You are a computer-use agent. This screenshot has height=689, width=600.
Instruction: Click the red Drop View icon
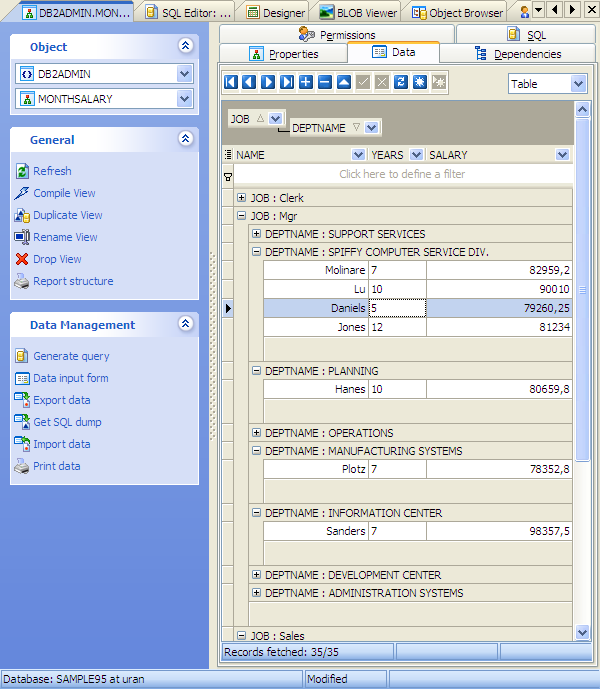point(22,259)
